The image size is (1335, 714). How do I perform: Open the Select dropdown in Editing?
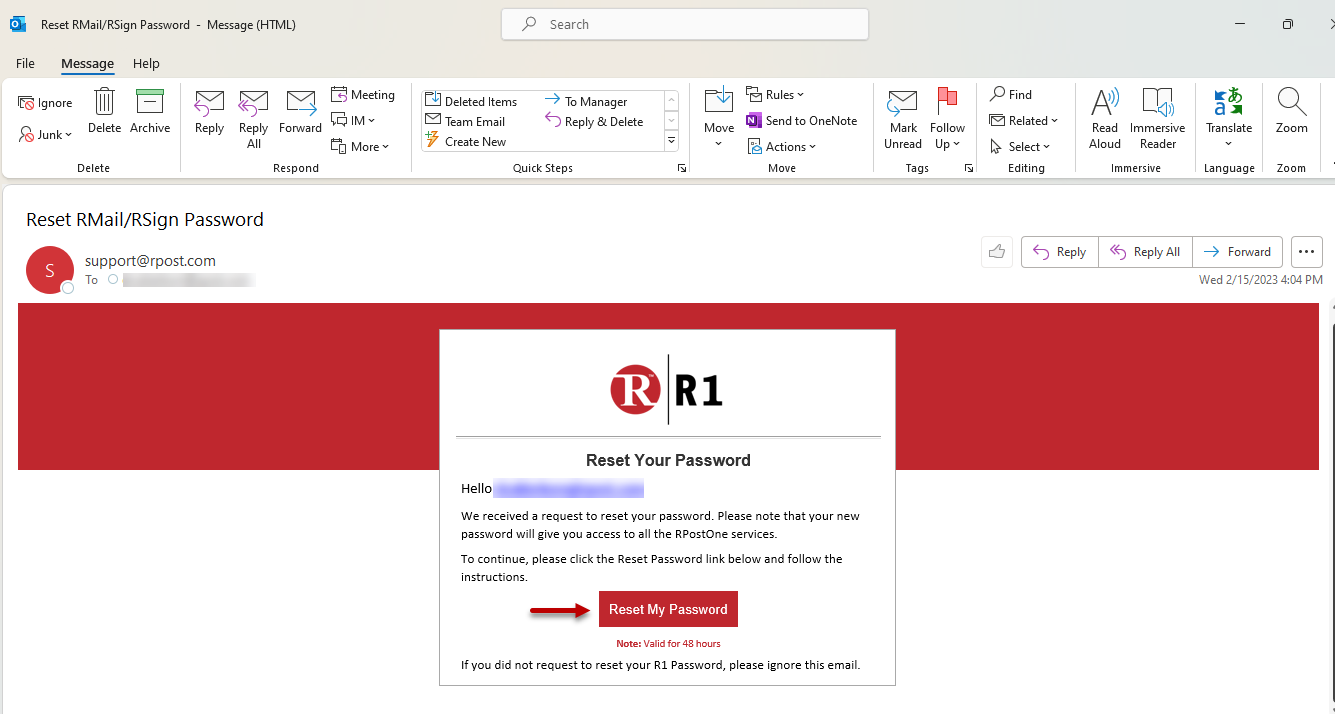(1020, 147)
